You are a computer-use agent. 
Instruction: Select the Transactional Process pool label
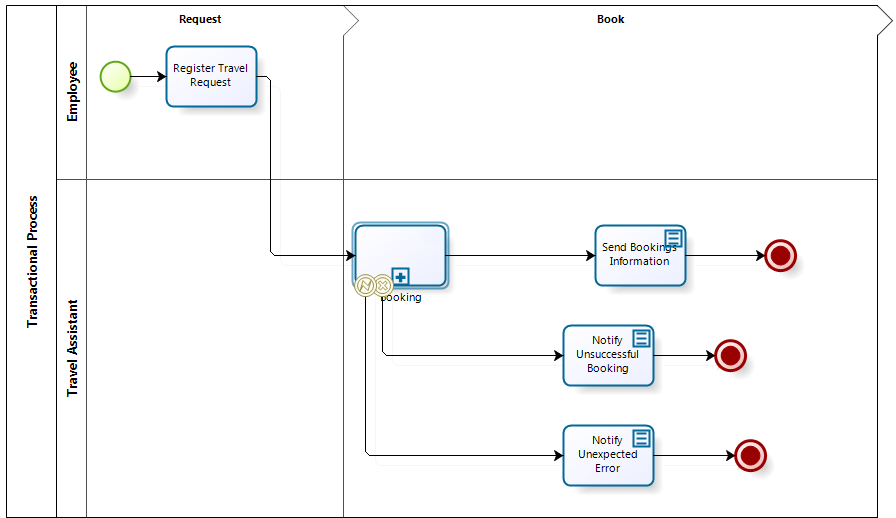[x=32, y=261]
